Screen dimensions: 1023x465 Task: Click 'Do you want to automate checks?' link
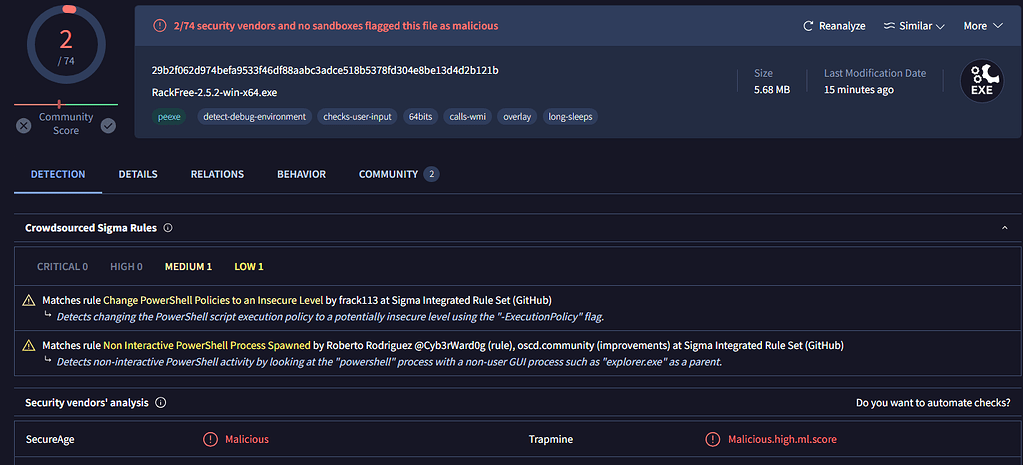pos(932,403)
